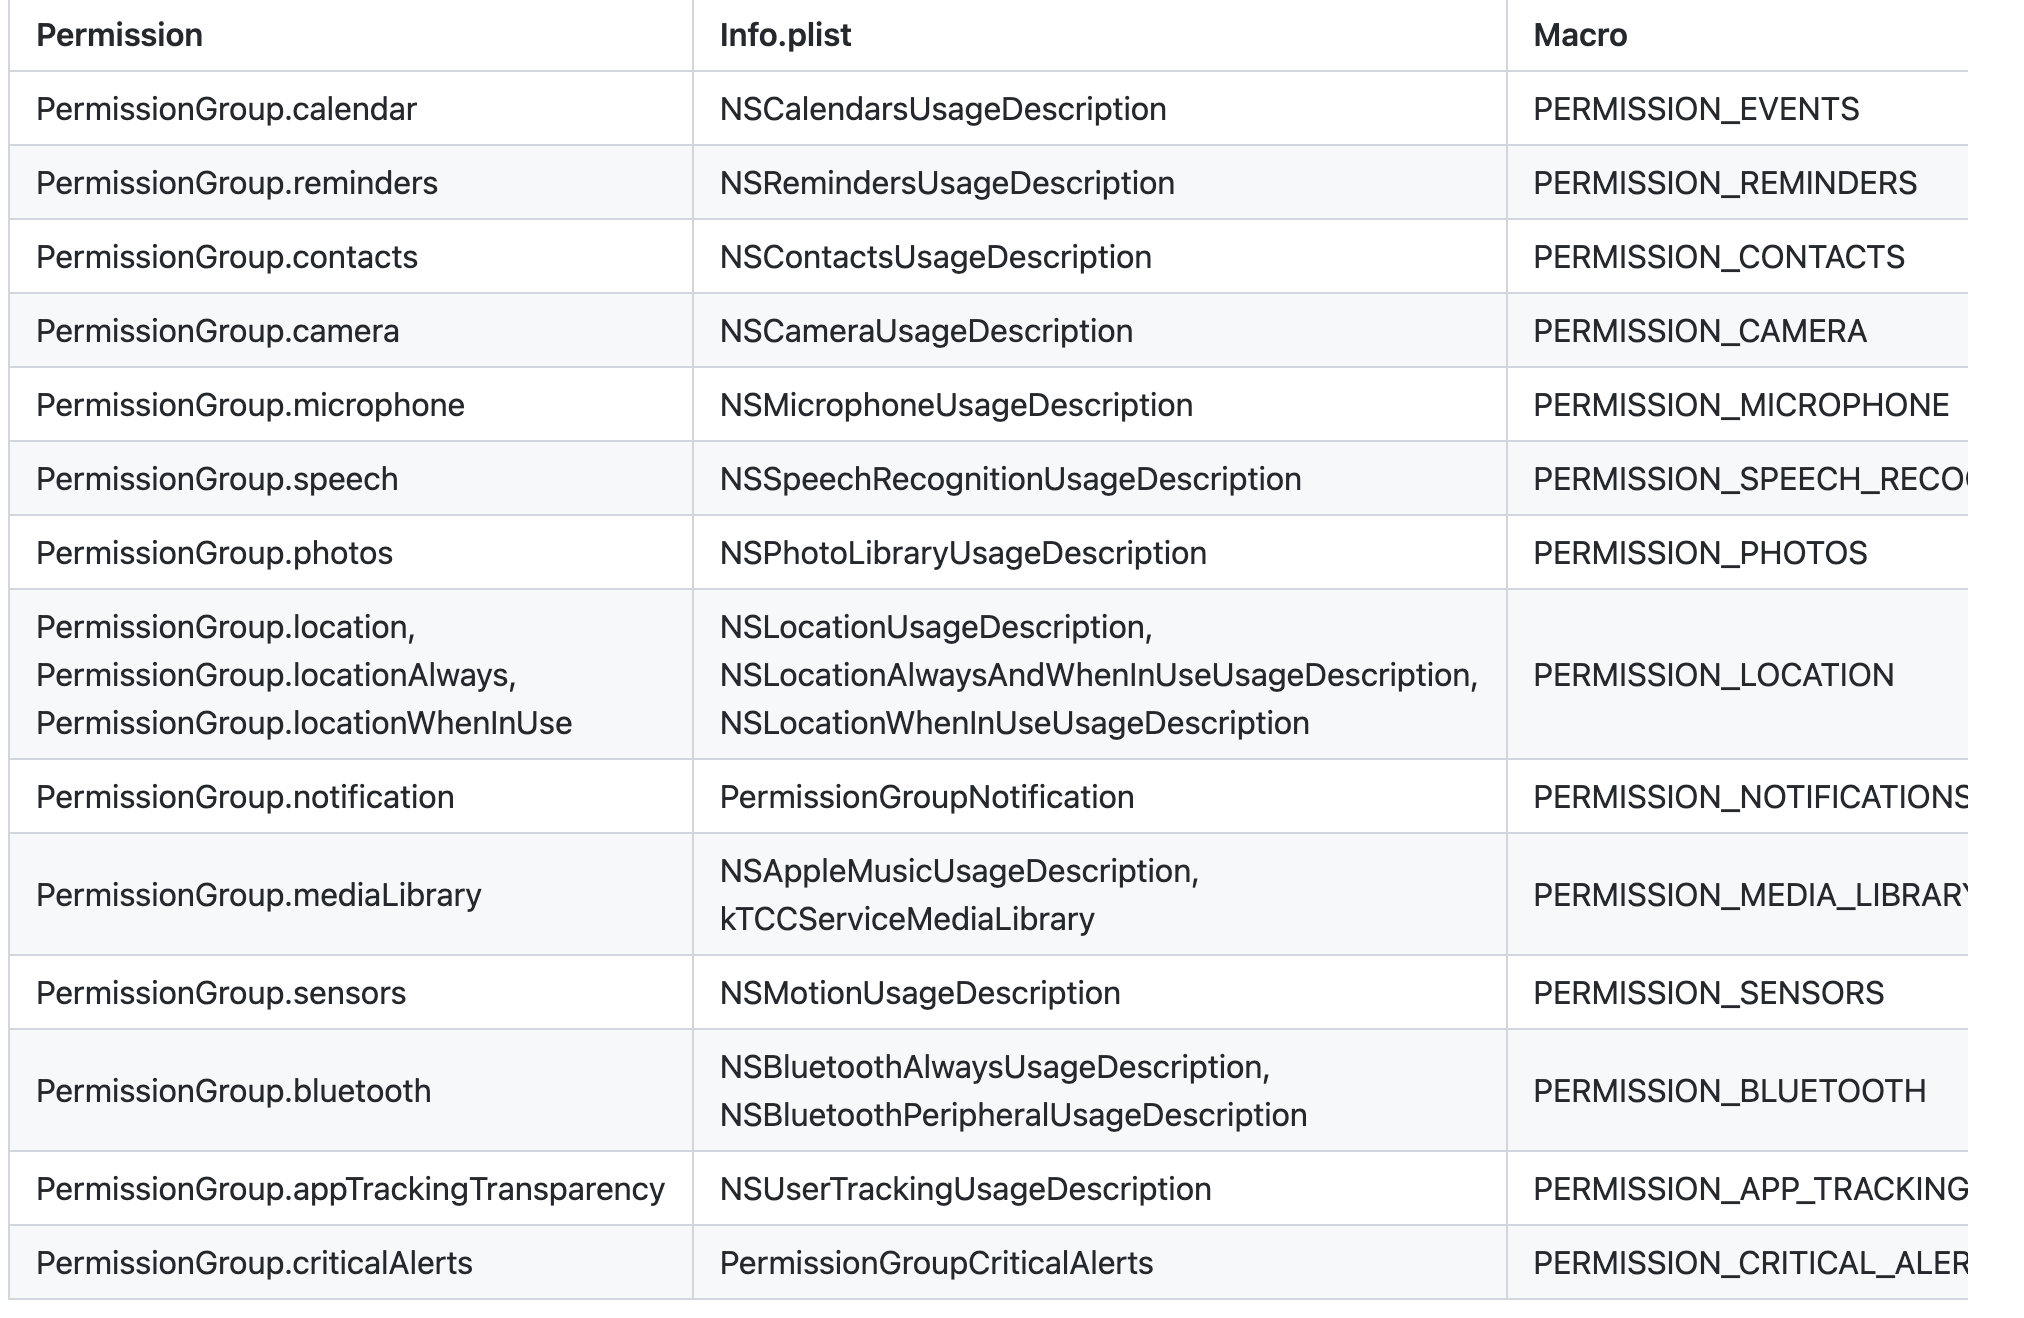Select kTCCServiceMediaLibrary text
This screenshot has width=2024, height=1318.
tap(907, 919)
